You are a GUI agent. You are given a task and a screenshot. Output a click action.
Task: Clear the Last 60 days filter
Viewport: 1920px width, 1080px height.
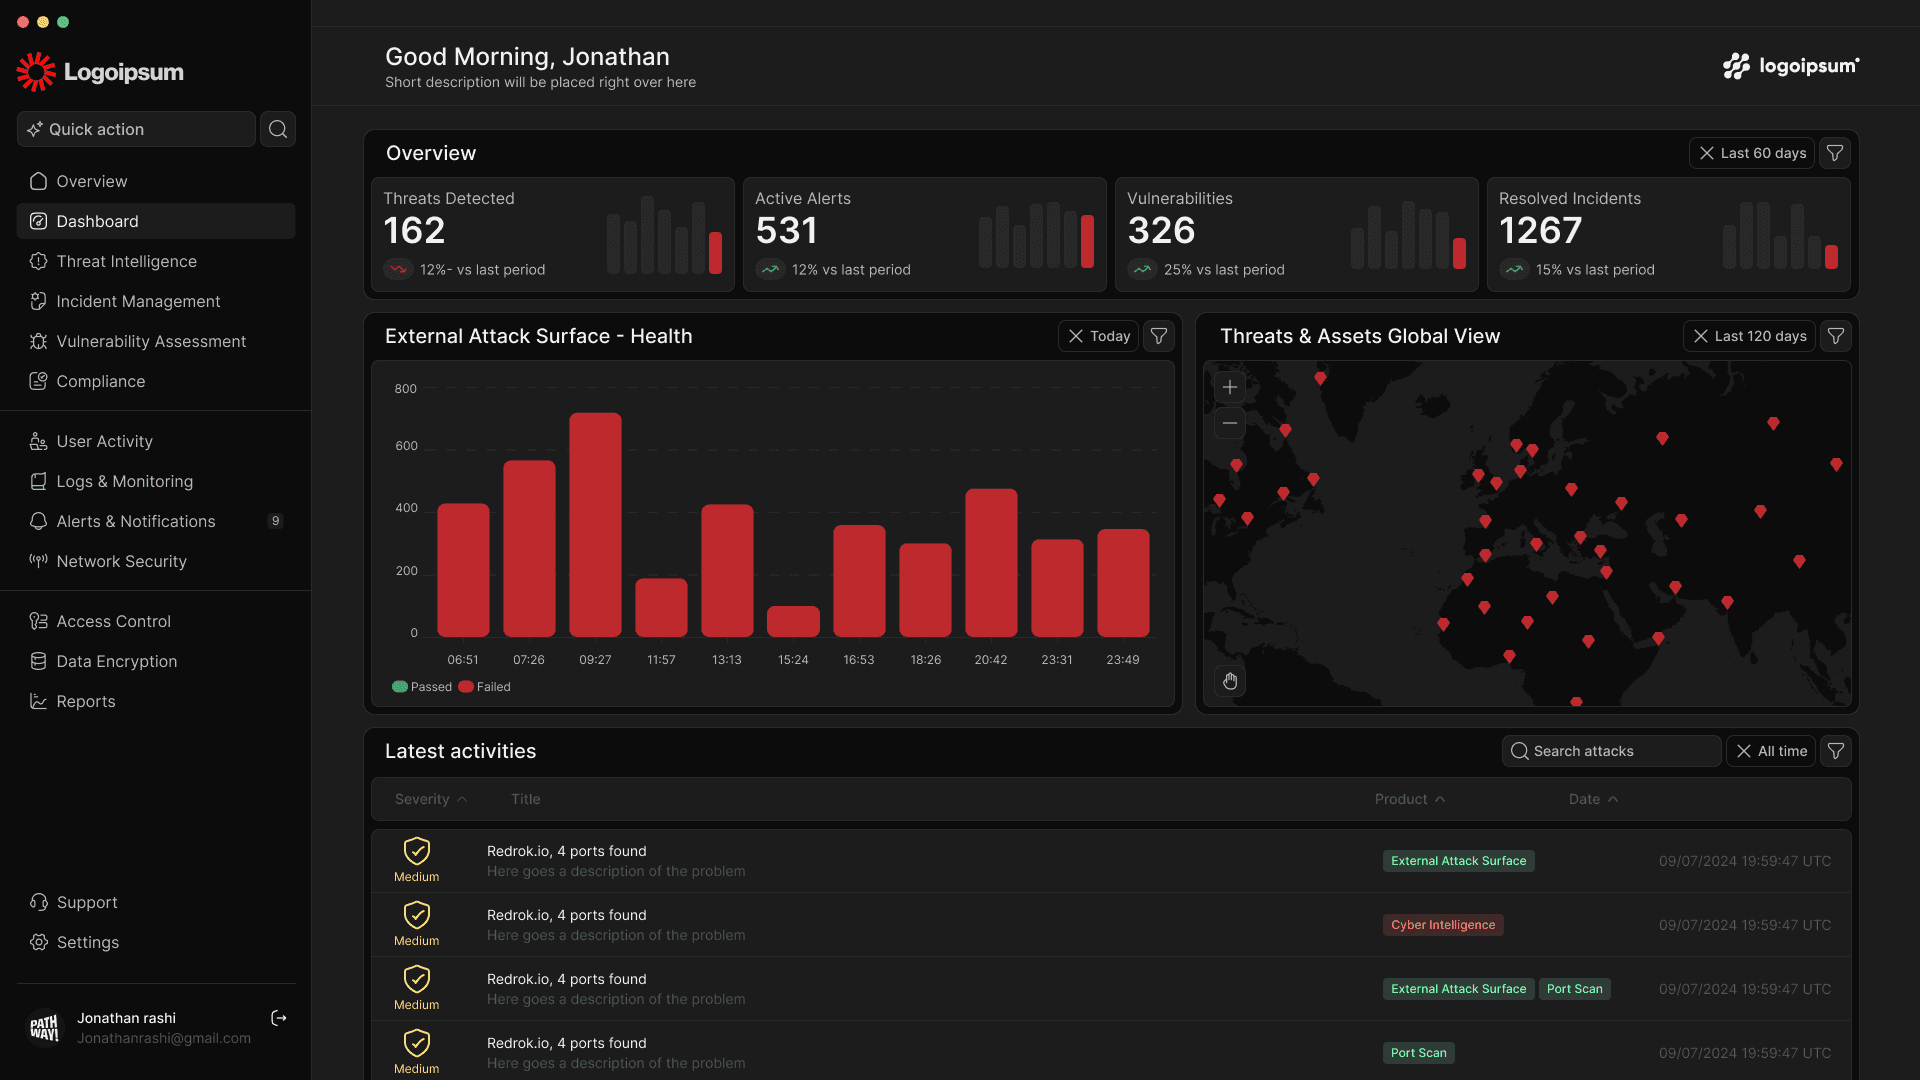tap(1707, 153)
